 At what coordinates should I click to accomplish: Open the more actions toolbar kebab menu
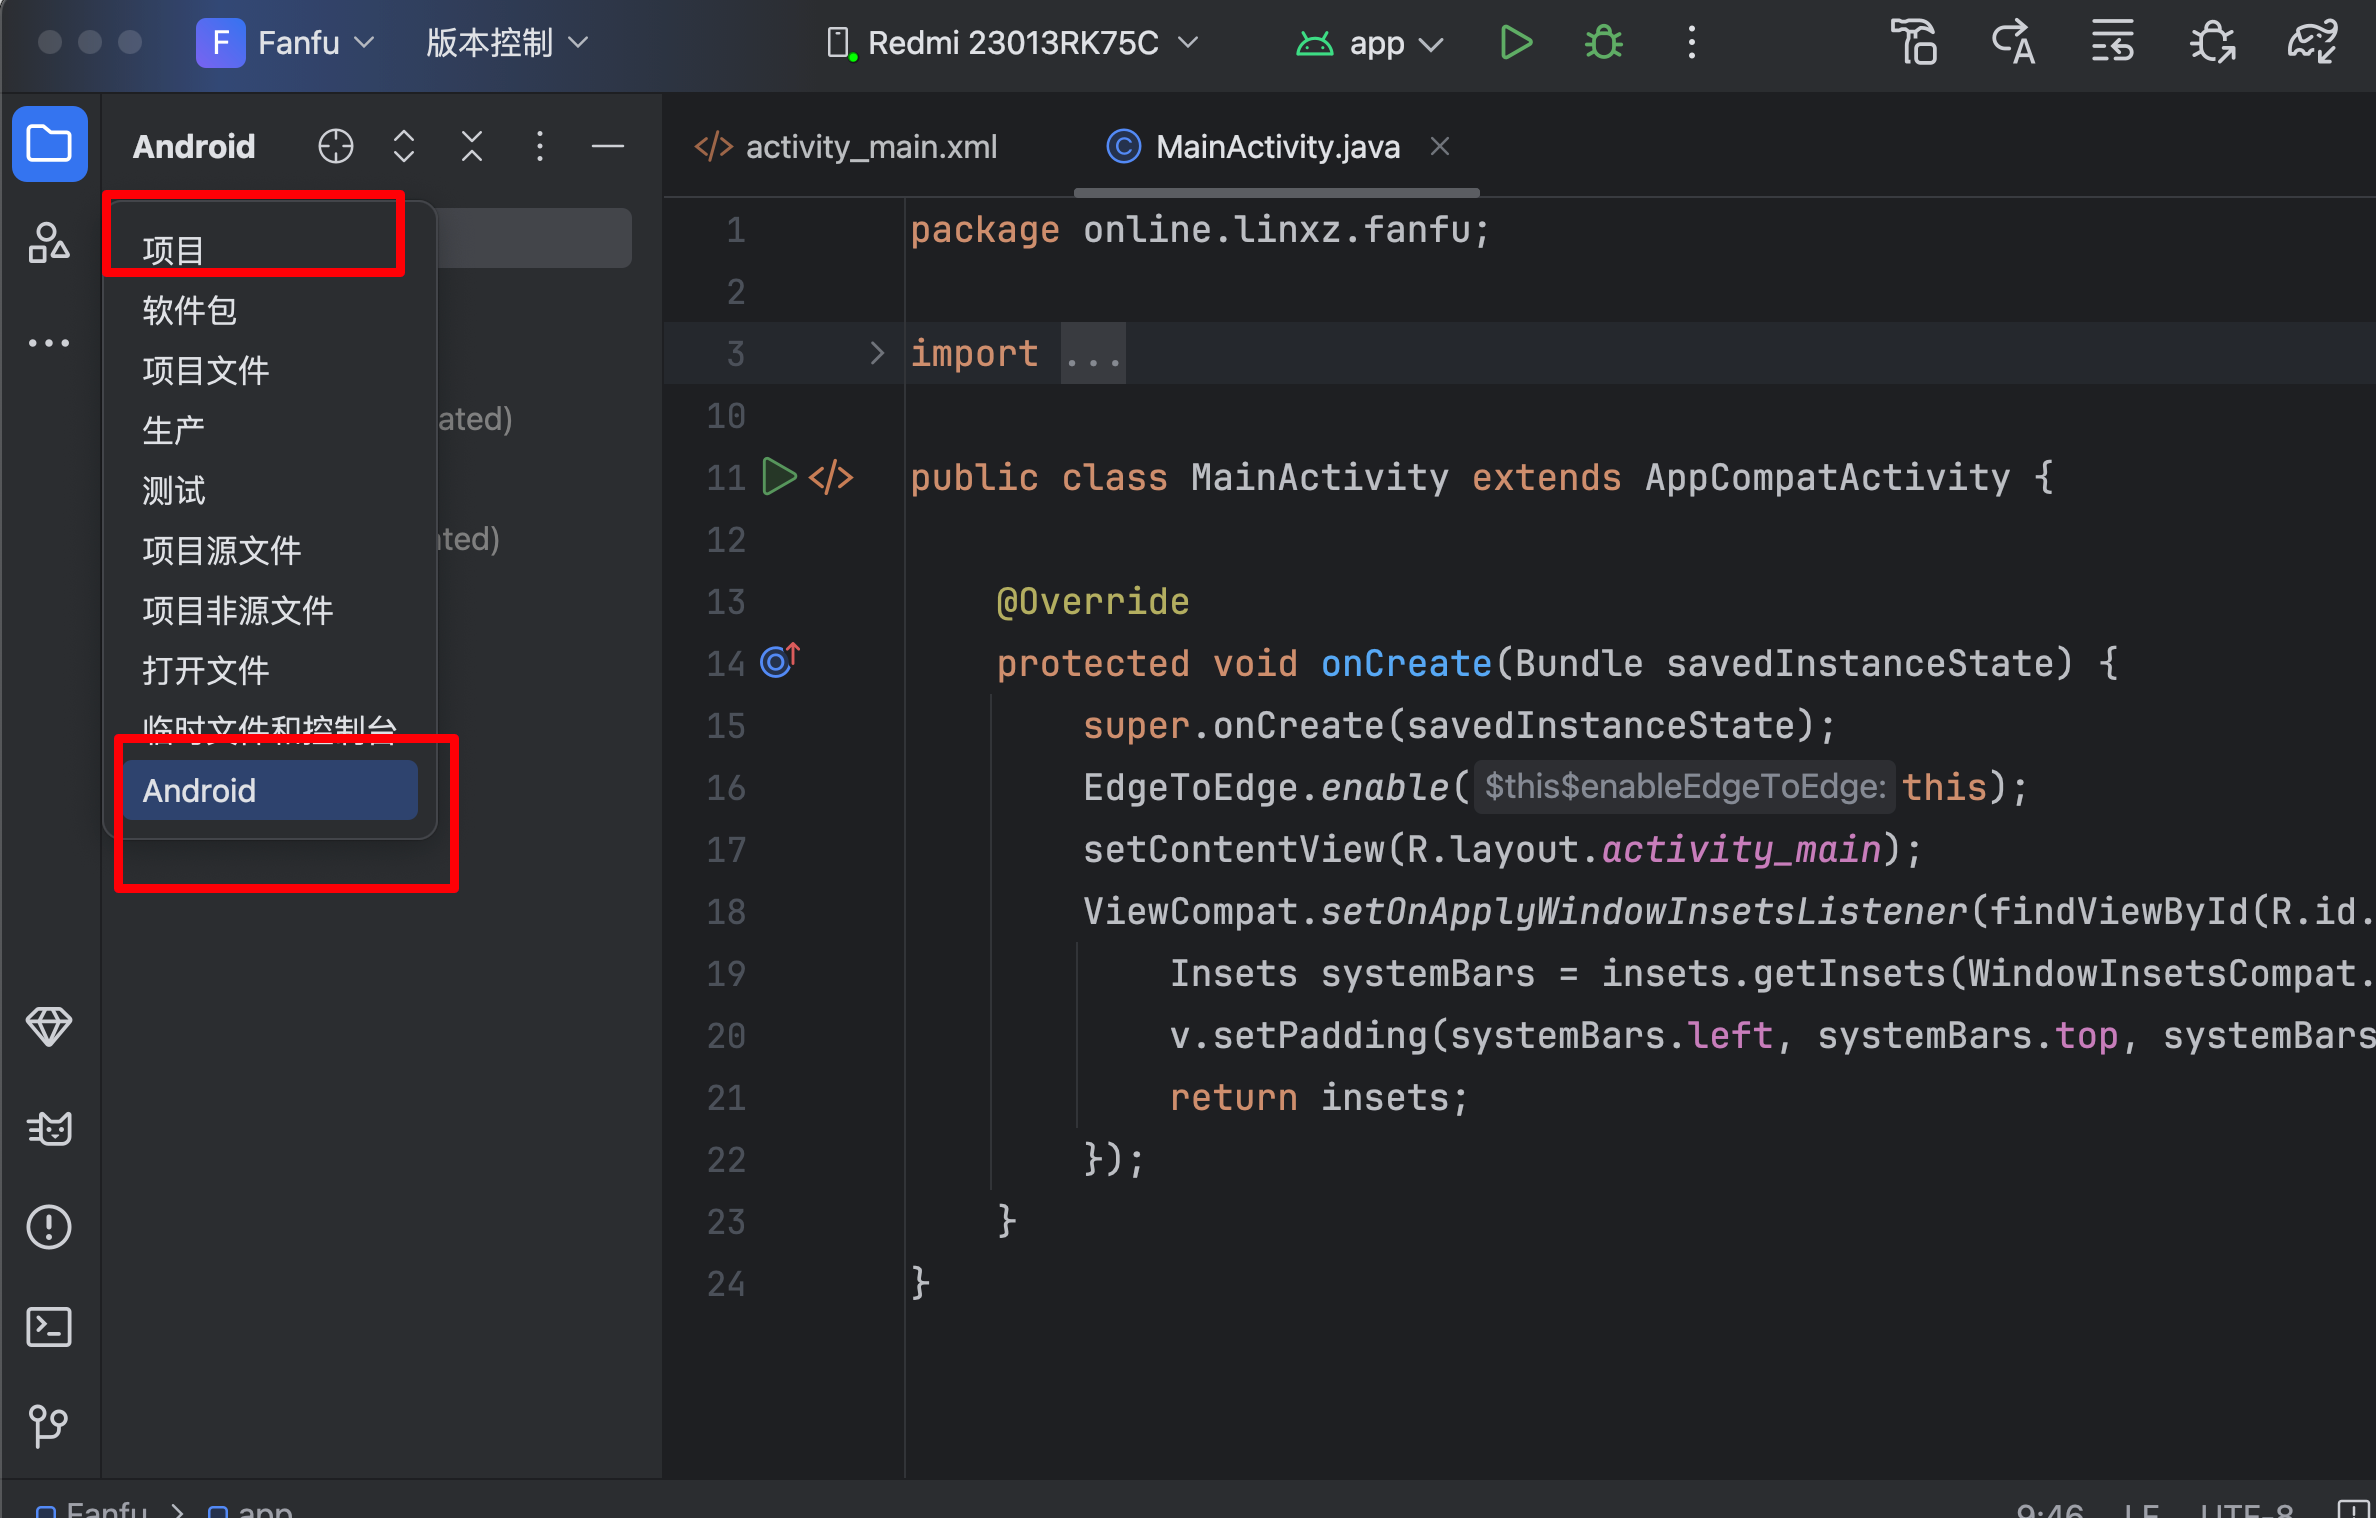click(x=1692, y=43)
